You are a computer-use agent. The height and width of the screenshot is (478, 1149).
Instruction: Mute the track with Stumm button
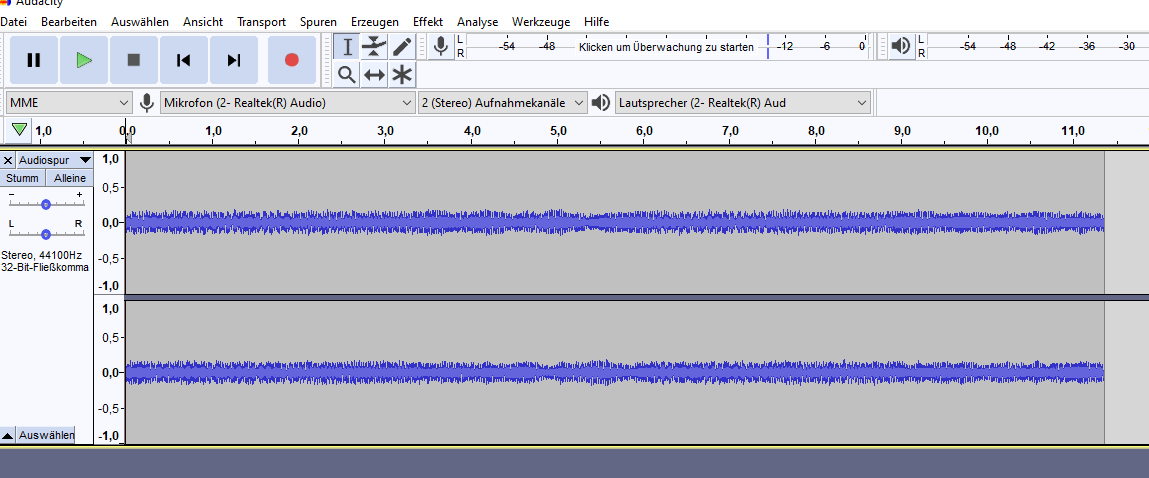23,178
